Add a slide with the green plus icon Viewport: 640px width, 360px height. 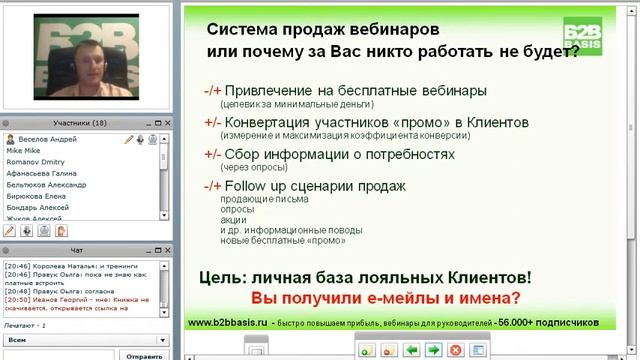[367, 350]
